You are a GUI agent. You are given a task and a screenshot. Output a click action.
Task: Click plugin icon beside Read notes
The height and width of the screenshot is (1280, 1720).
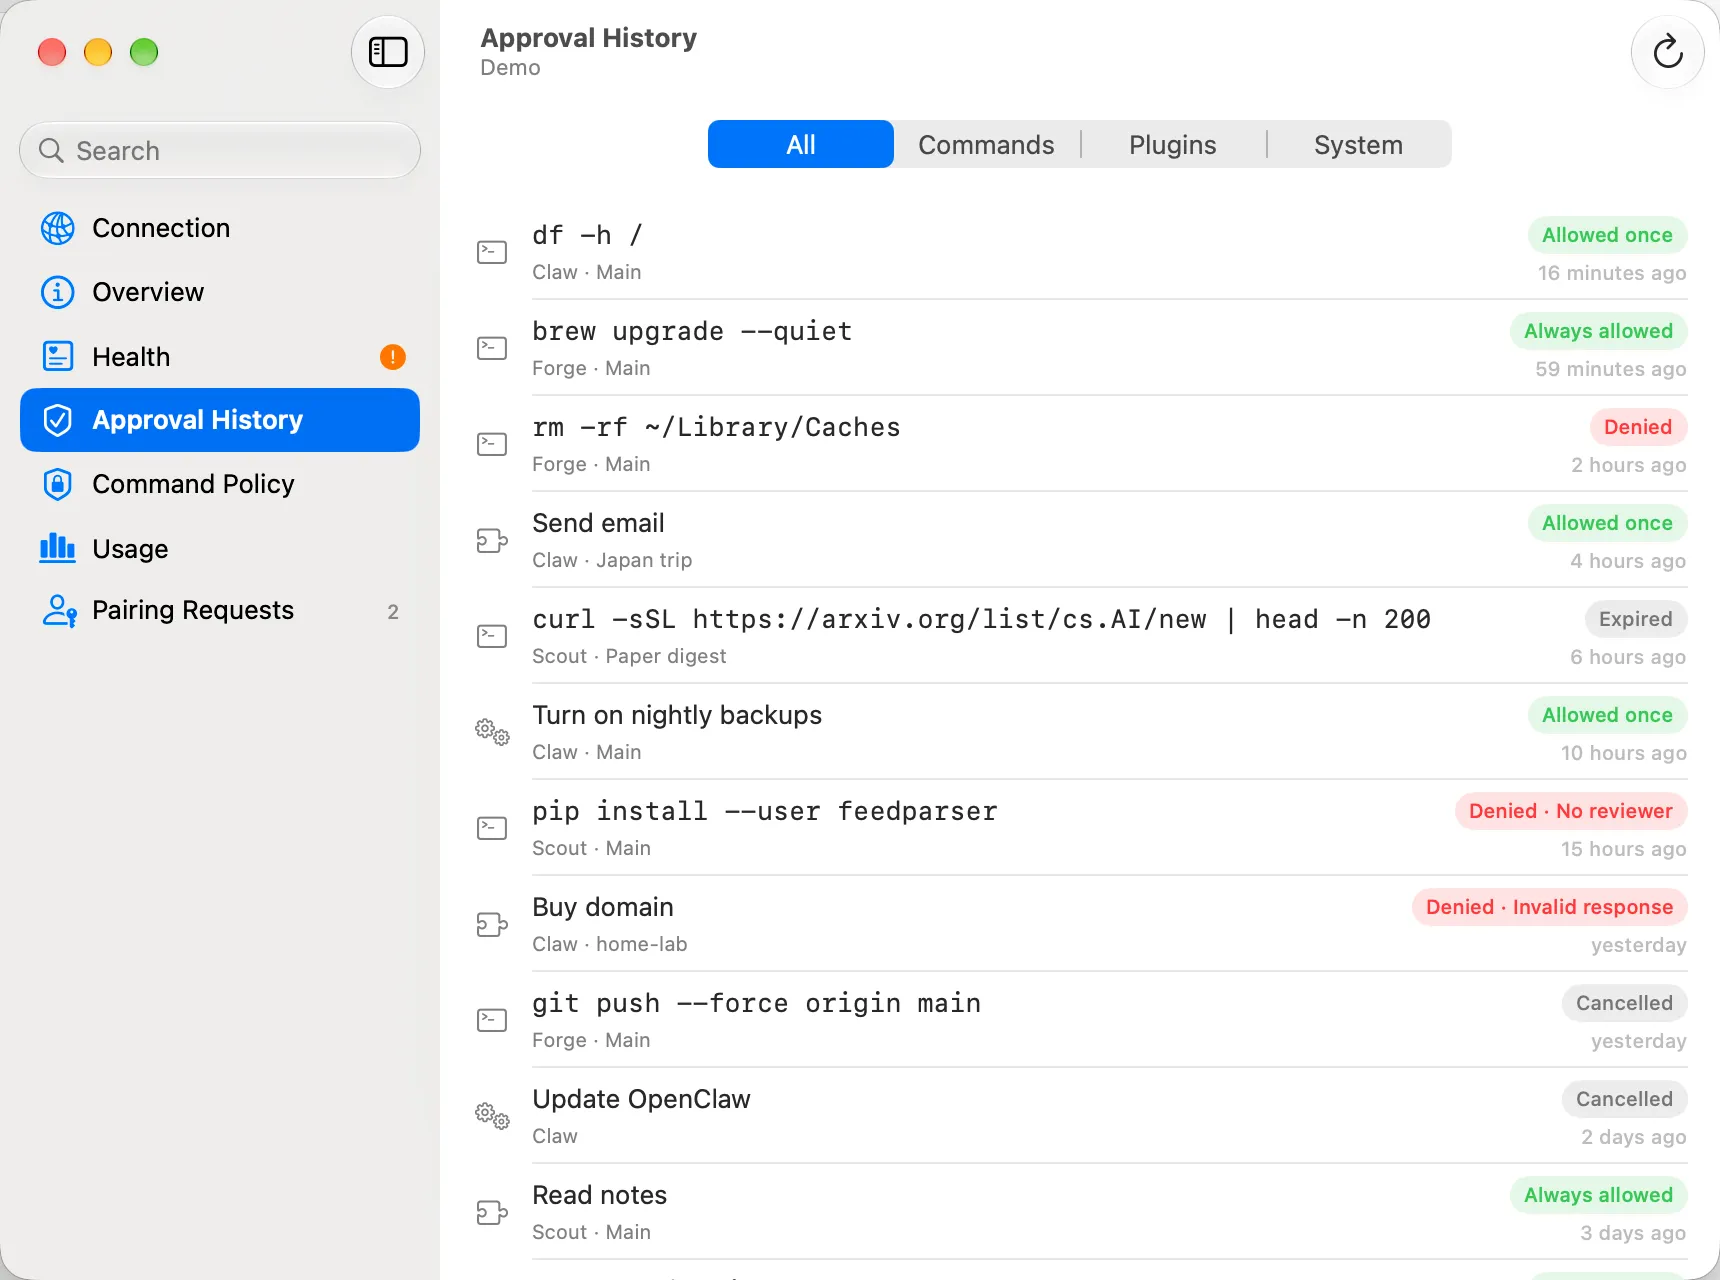point(492,1212)
